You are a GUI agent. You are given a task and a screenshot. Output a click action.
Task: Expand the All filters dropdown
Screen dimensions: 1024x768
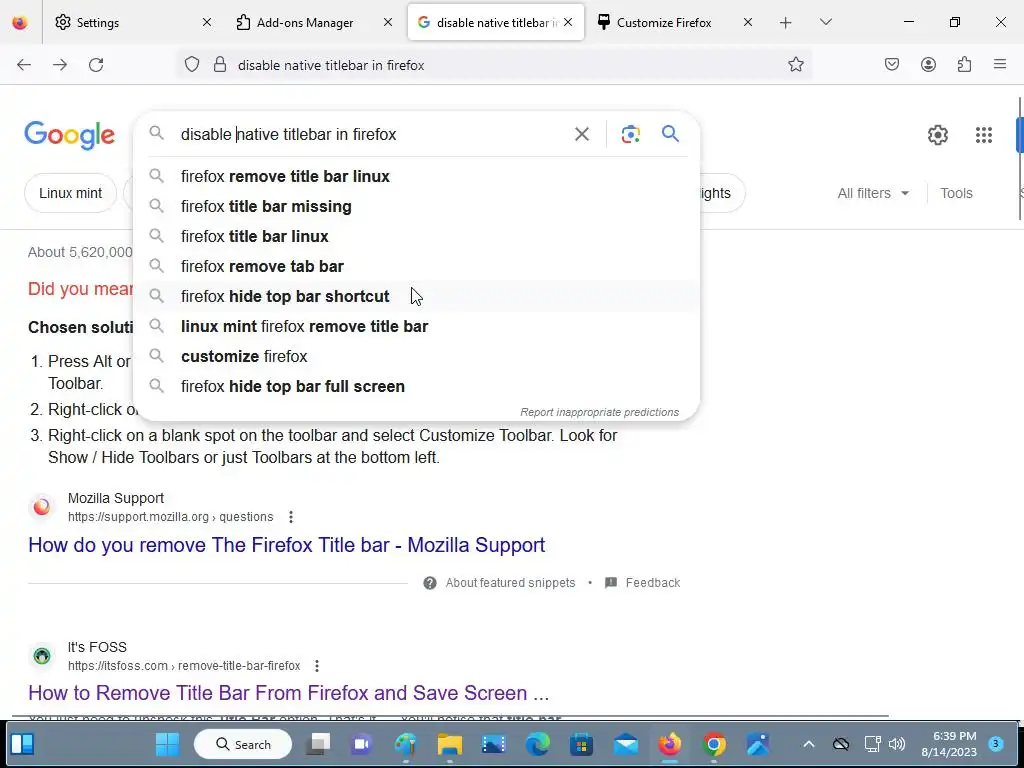pos(873,193)
